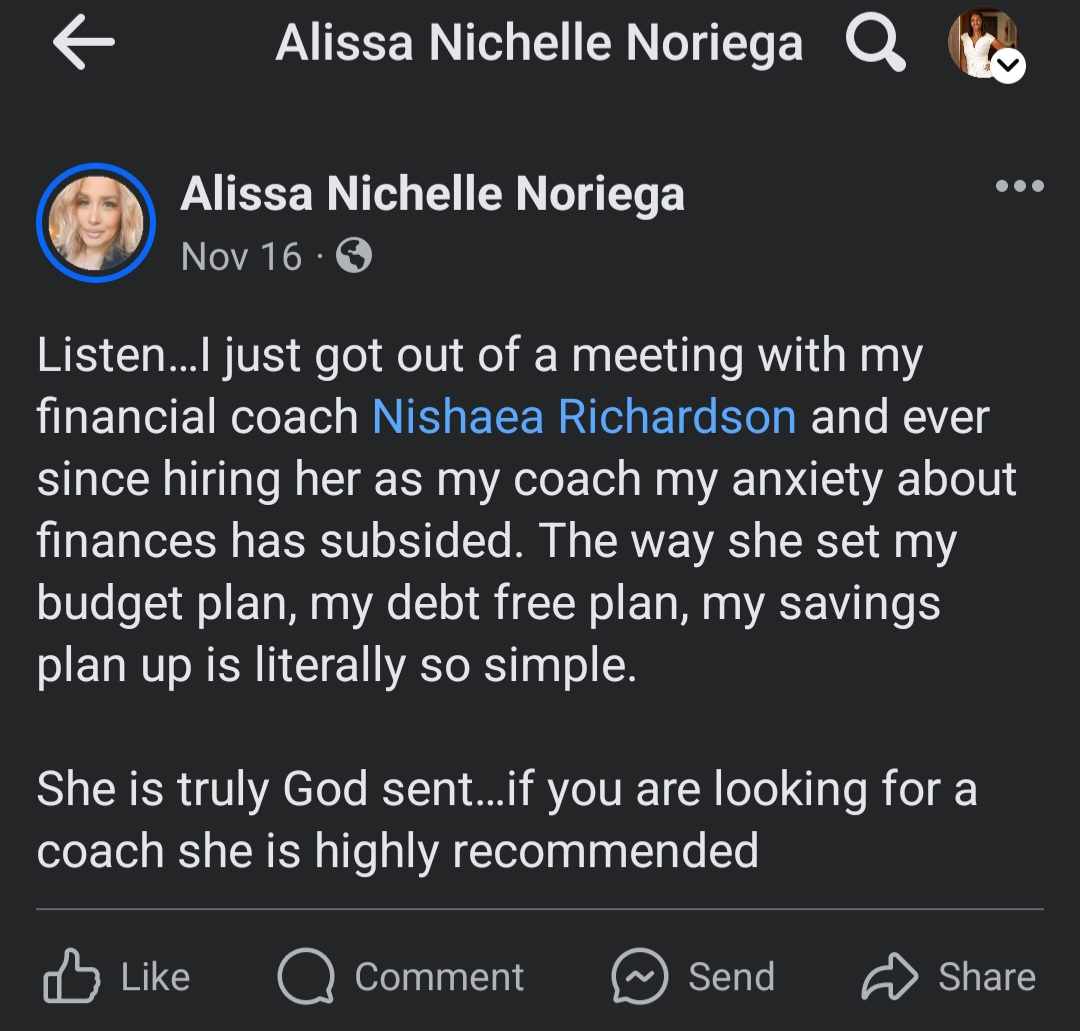Open the three-dot post options menu

click(x=1019, y=186)
